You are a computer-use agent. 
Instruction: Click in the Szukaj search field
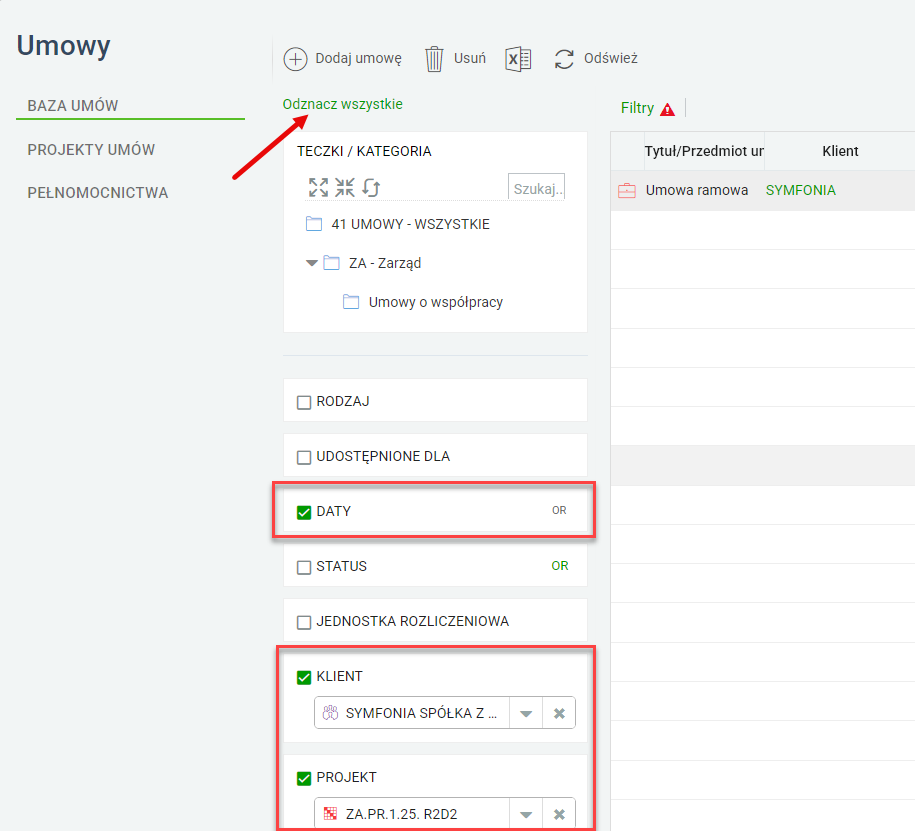[536, 187]
